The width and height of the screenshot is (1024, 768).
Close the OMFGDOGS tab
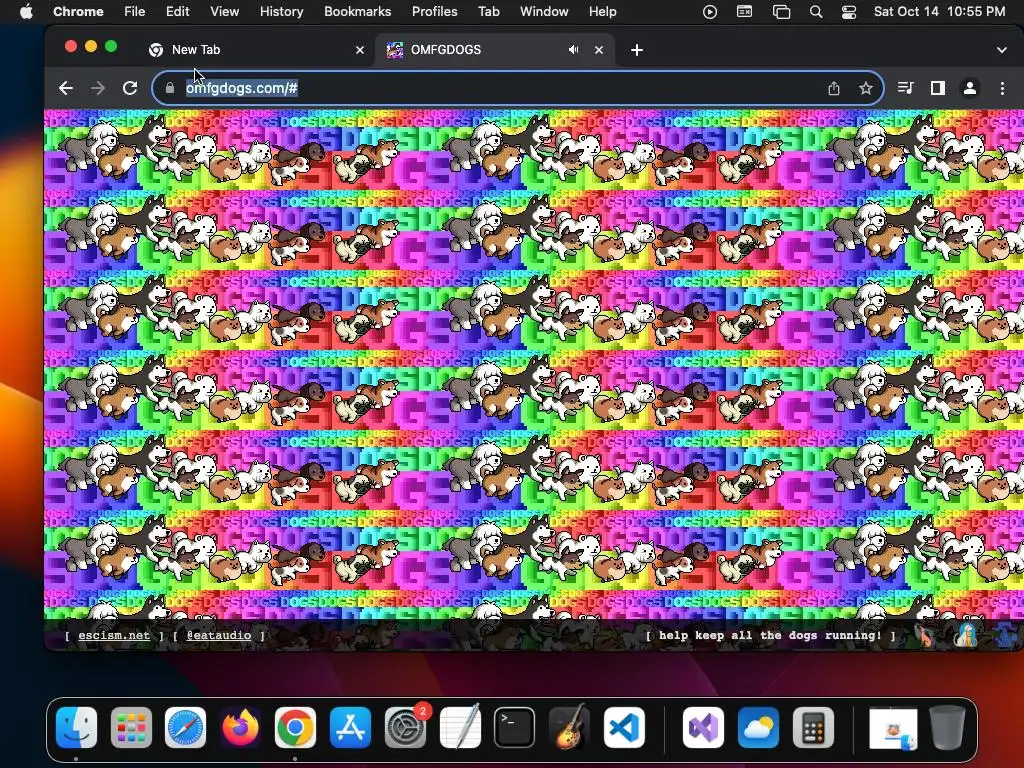click(599, 50)
